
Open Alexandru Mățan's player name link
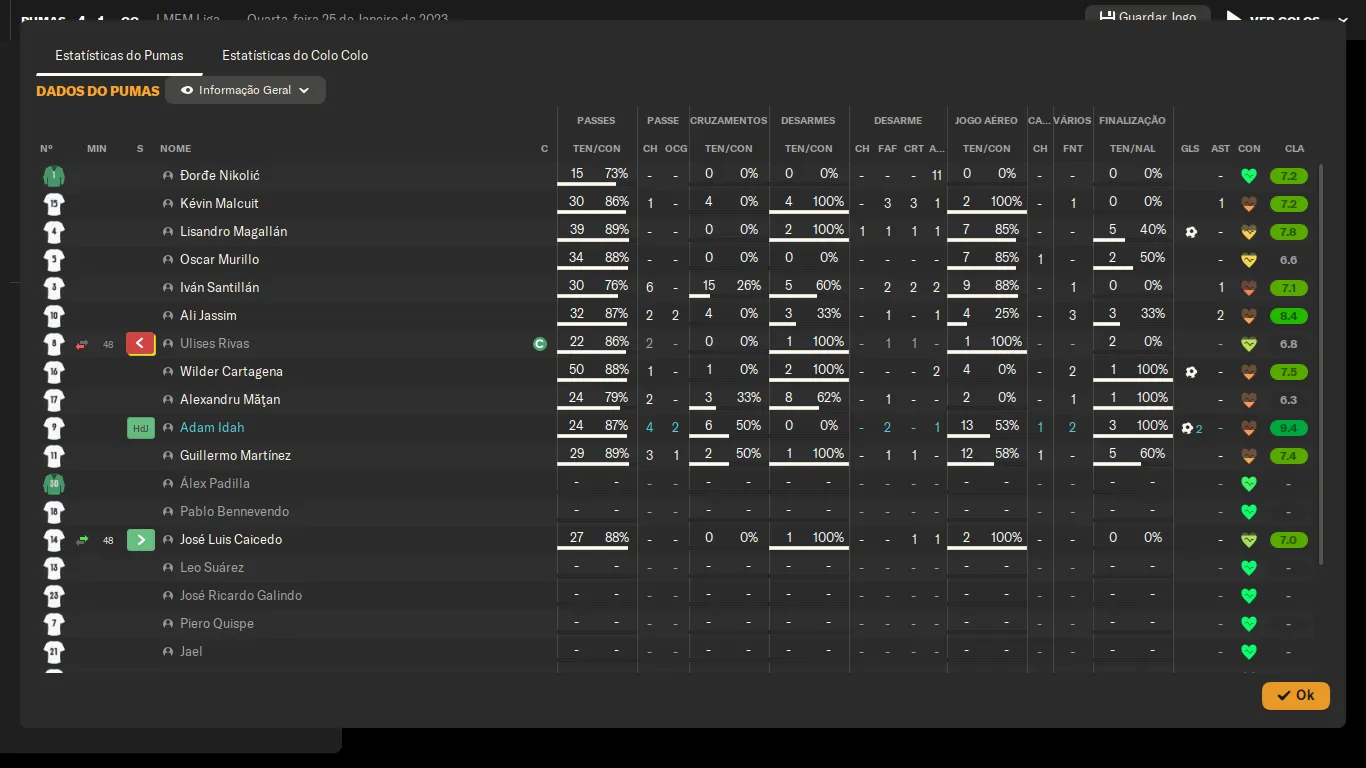point(230,400)
